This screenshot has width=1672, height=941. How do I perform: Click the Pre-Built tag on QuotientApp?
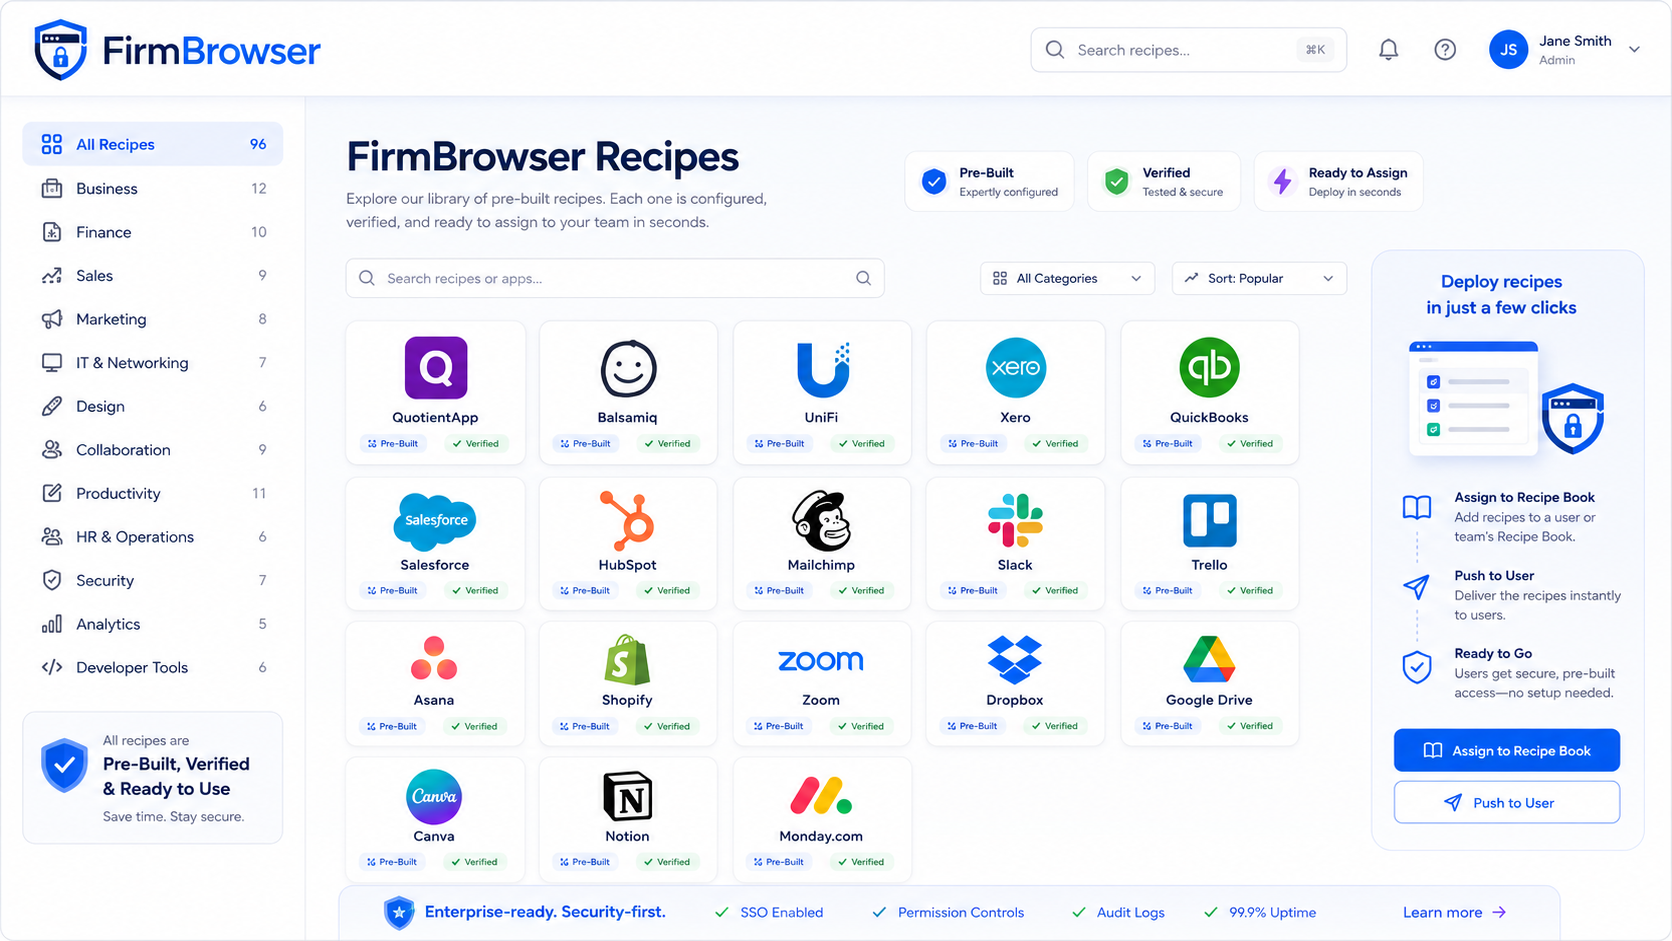(x=393, y=443)
